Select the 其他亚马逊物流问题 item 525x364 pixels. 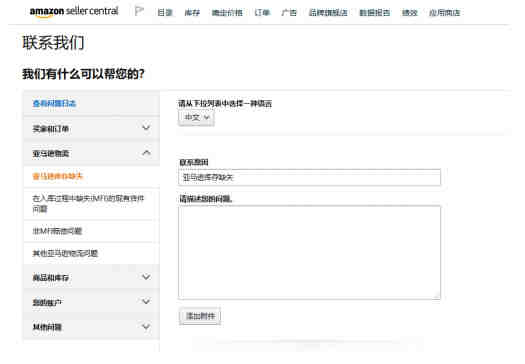[65, 253]
